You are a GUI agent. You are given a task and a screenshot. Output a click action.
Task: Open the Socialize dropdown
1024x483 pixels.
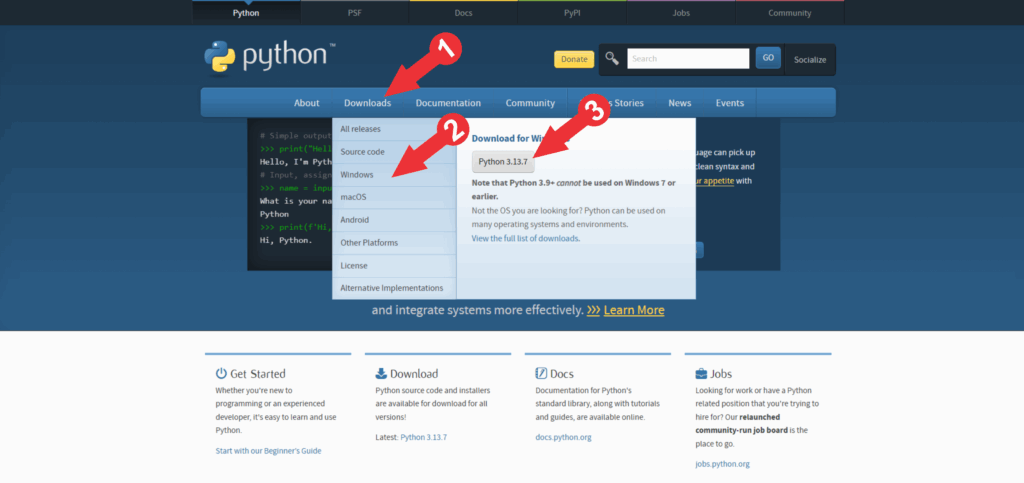[809, 60]
